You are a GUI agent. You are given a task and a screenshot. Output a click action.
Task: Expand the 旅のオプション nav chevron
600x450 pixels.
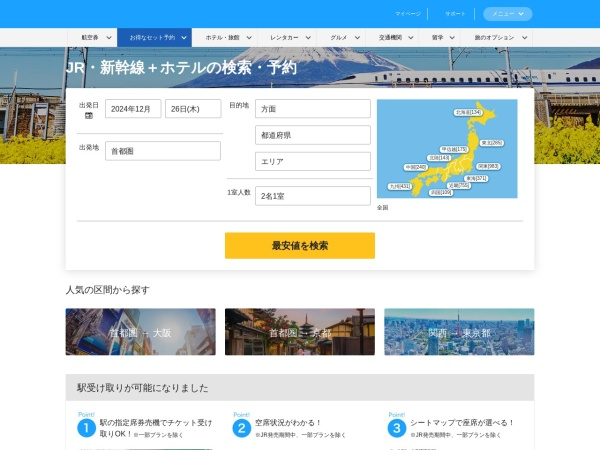coord(525,38)
